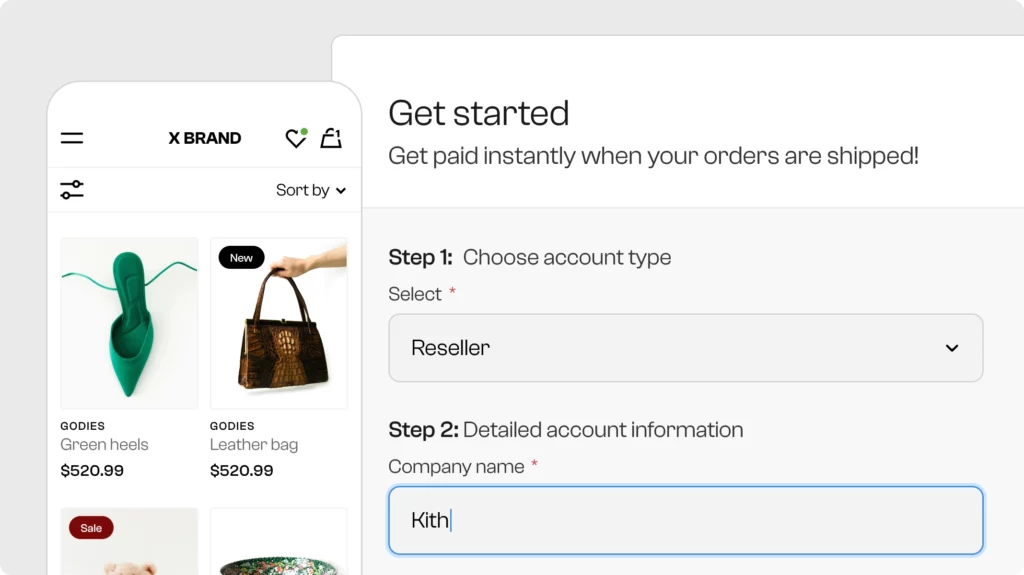Click the Company name label
Image resolution: width=1024 pixels, height=575 pixels.
click(x=456, y=467)
